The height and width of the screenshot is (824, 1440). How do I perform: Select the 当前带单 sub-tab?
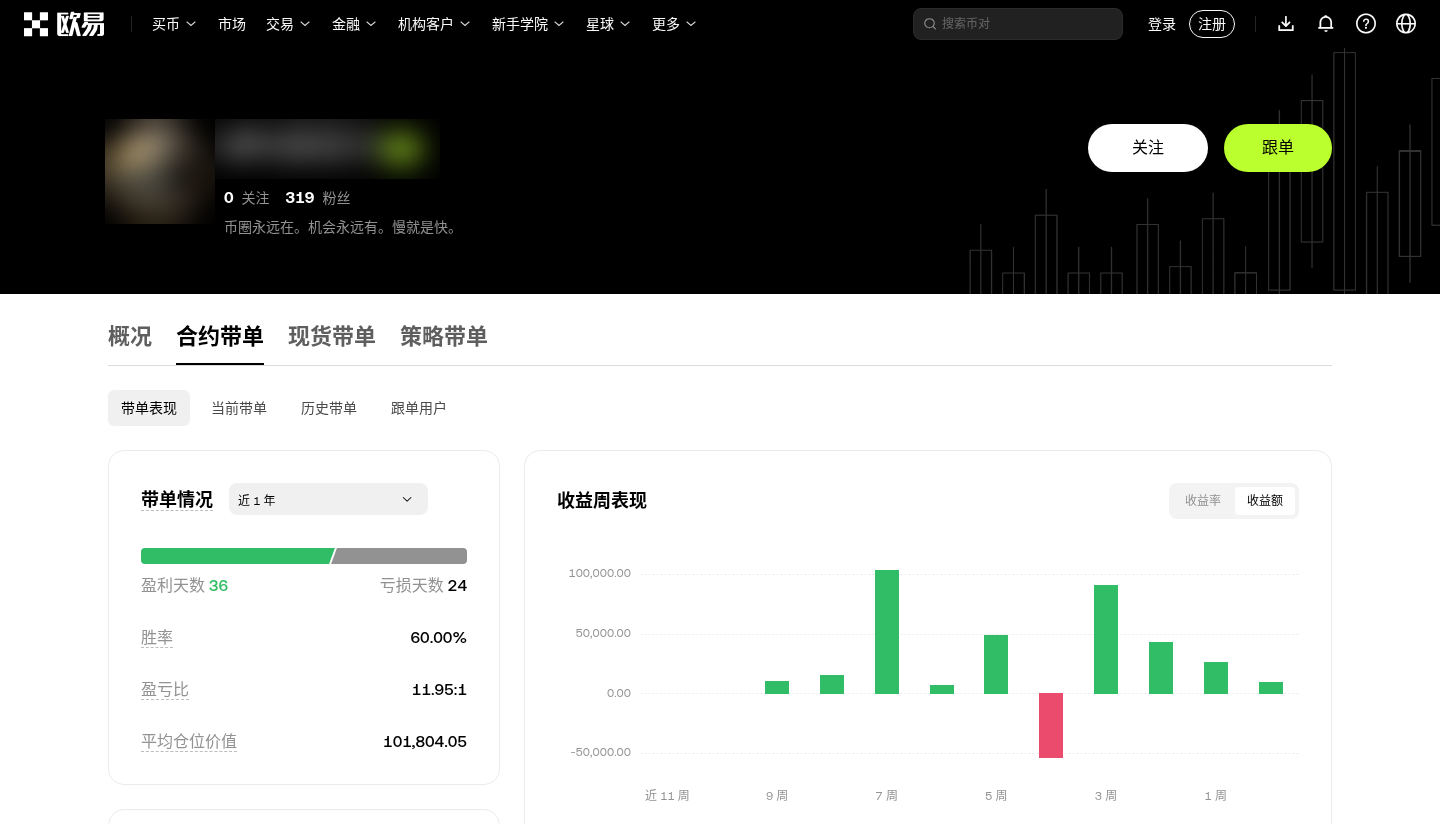coord(239,408)
